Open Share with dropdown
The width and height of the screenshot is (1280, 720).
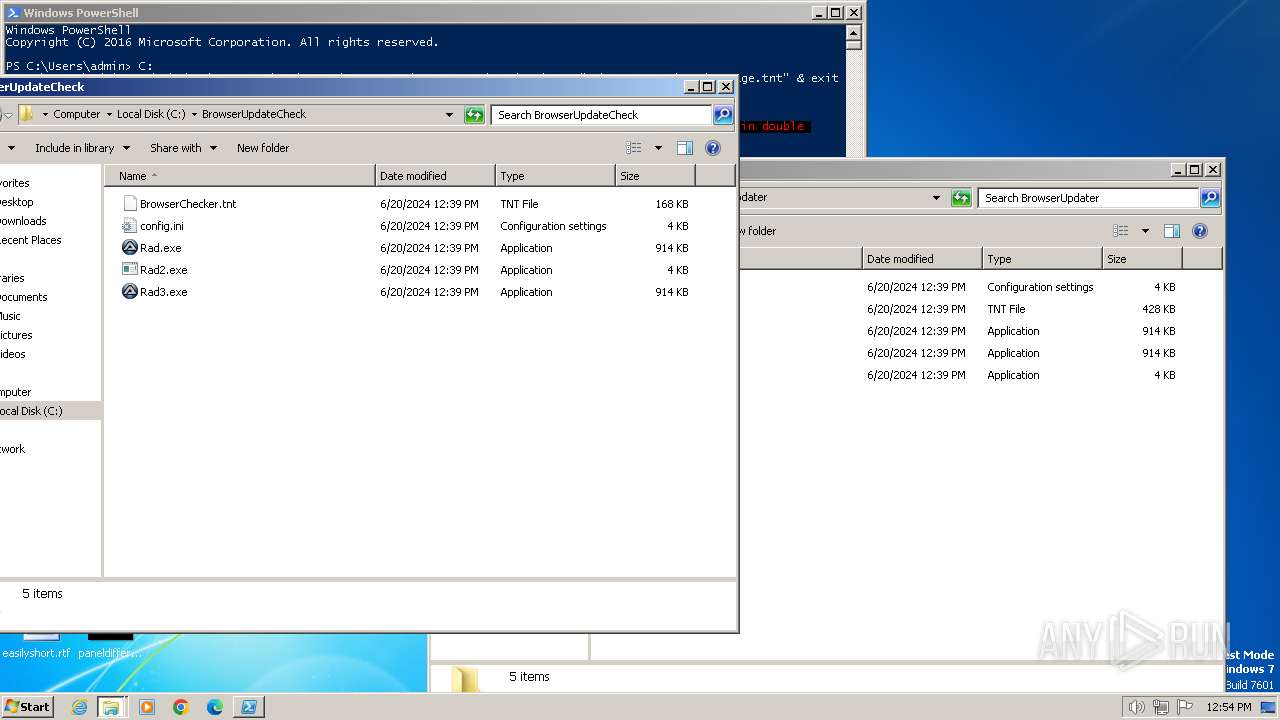click(x=183, y=148)
